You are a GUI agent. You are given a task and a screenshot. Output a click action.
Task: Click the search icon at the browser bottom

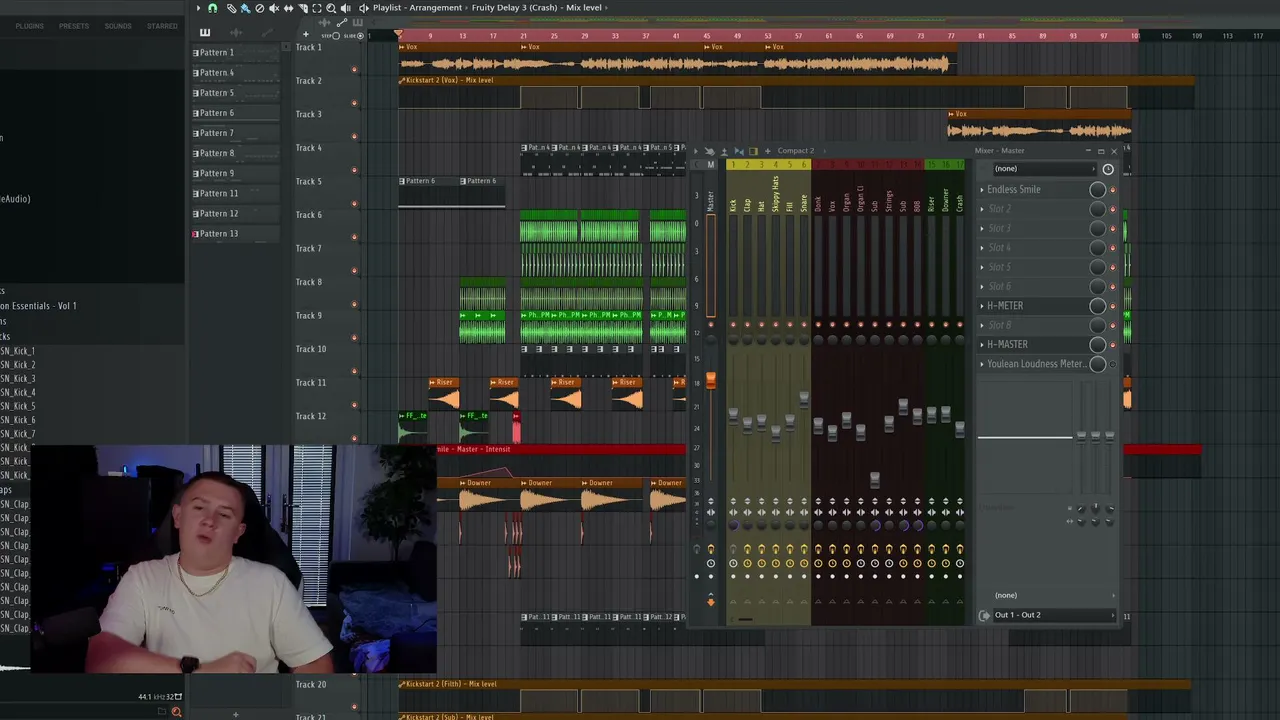pyautogui.click(x=176, y=711)
